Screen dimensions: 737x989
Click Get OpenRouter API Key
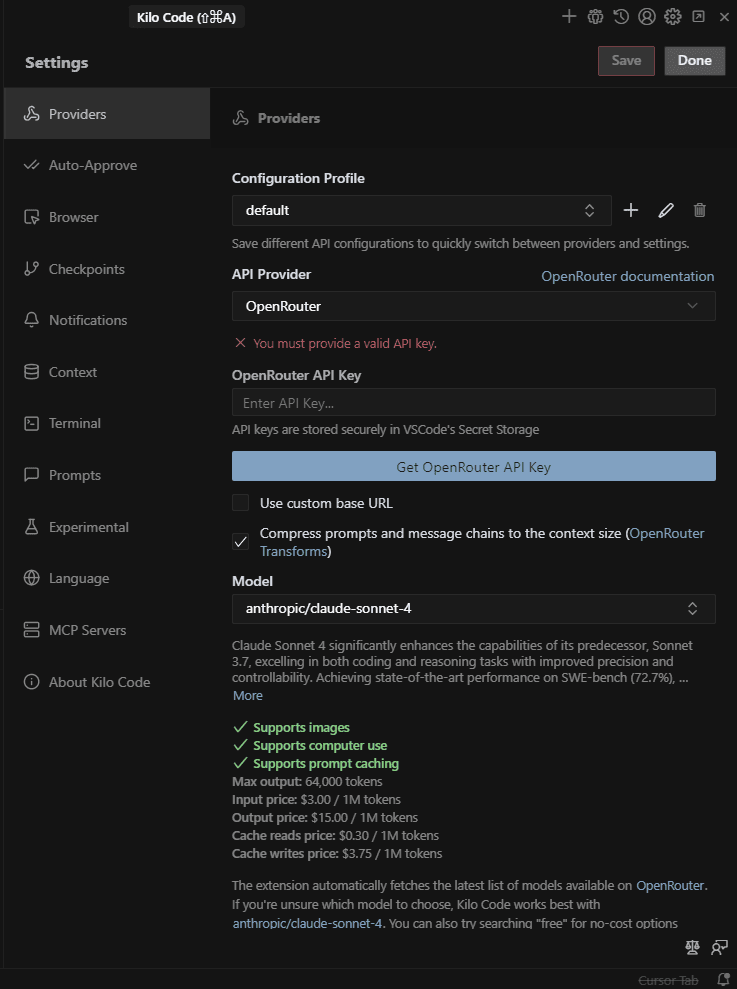(473, 466)
